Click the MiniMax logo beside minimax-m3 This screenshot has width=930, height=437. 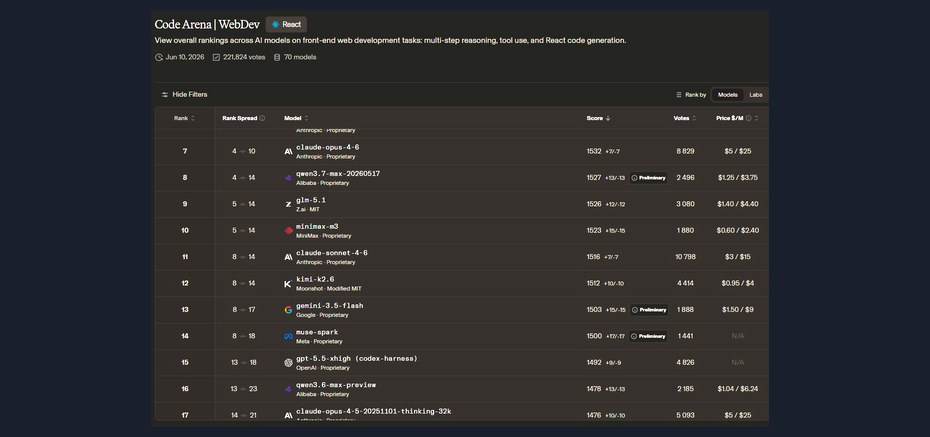(288, 231)
